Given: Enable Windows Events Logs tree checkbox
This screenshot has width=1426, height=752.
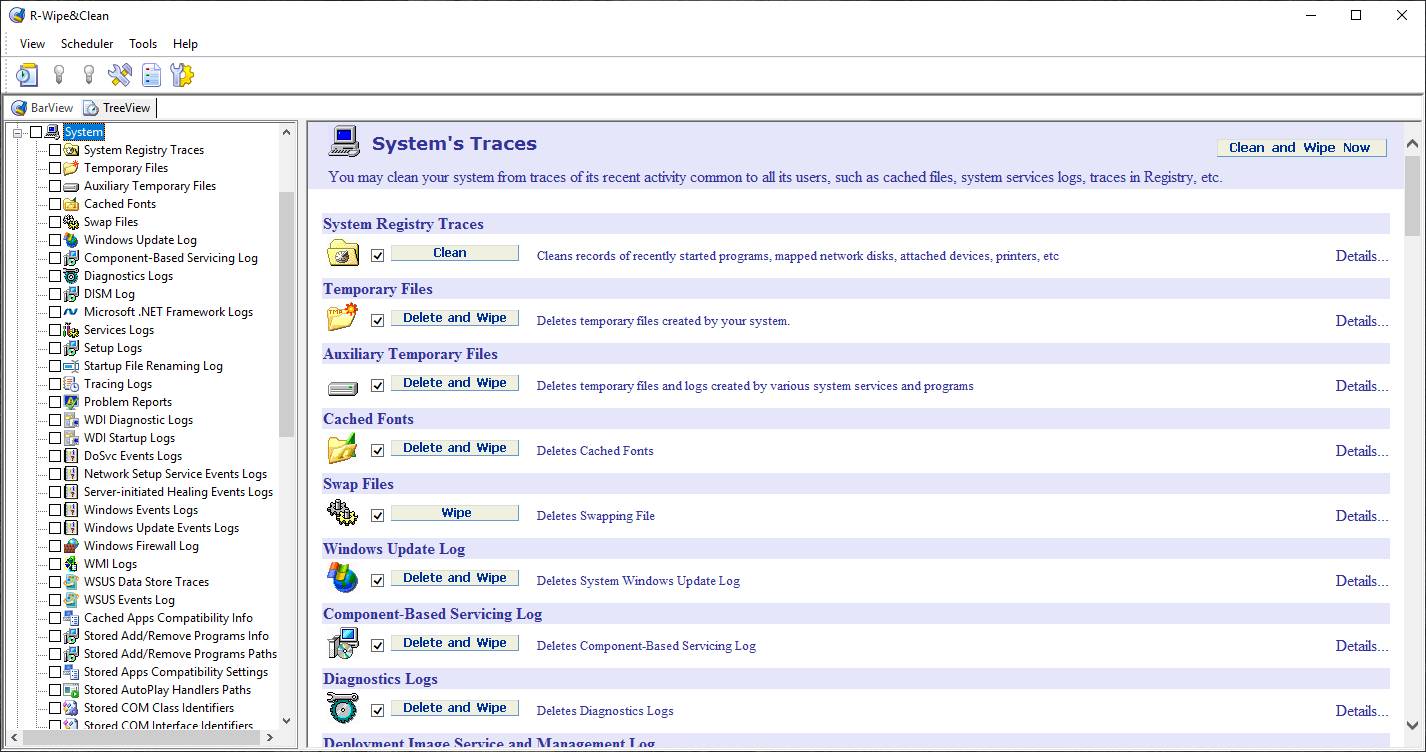Looking at the screenshot, I should click(55, 510).
